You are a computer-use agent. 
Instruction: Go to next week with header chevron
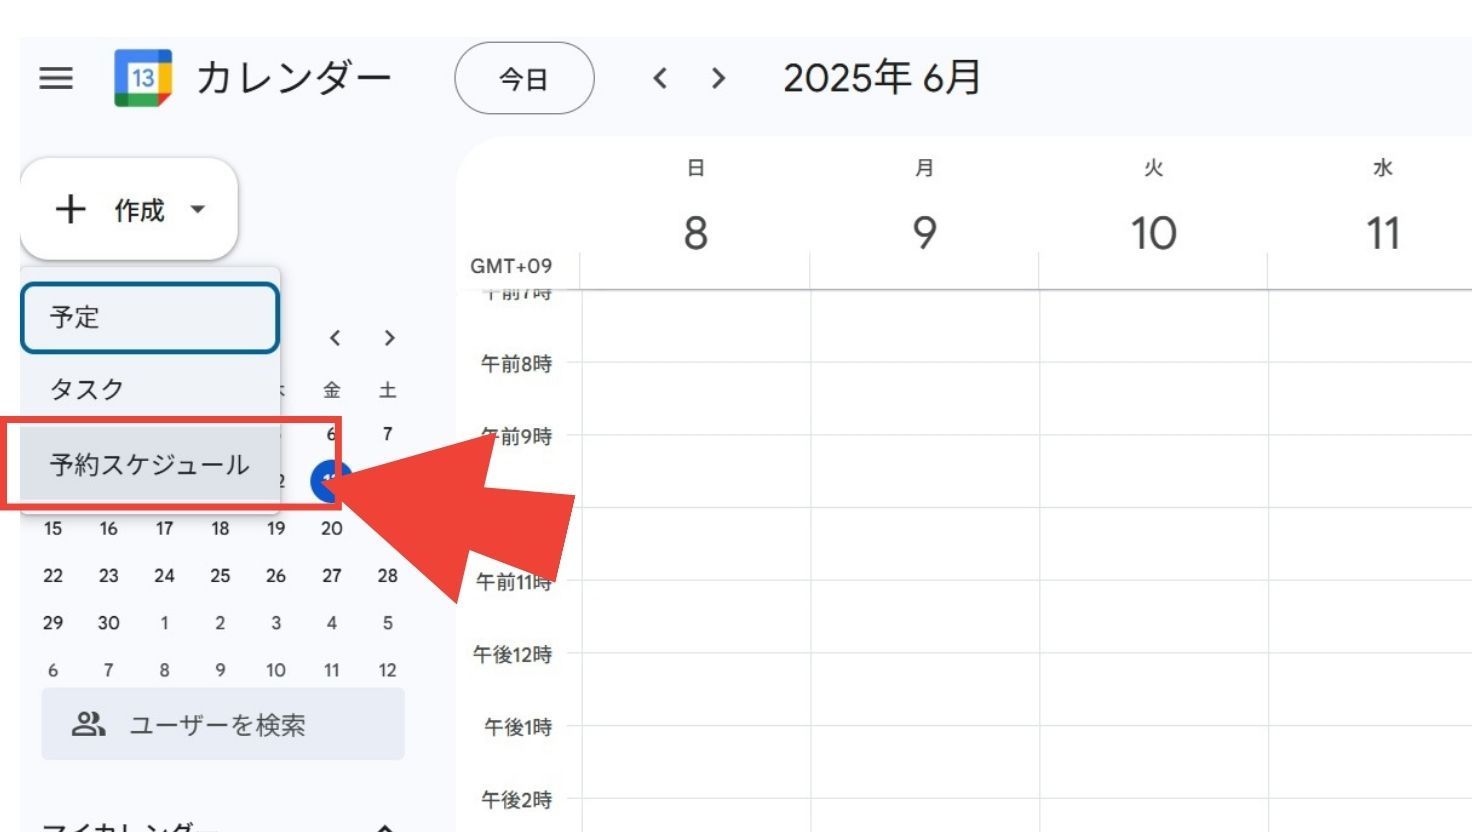(x=718, y=78)
